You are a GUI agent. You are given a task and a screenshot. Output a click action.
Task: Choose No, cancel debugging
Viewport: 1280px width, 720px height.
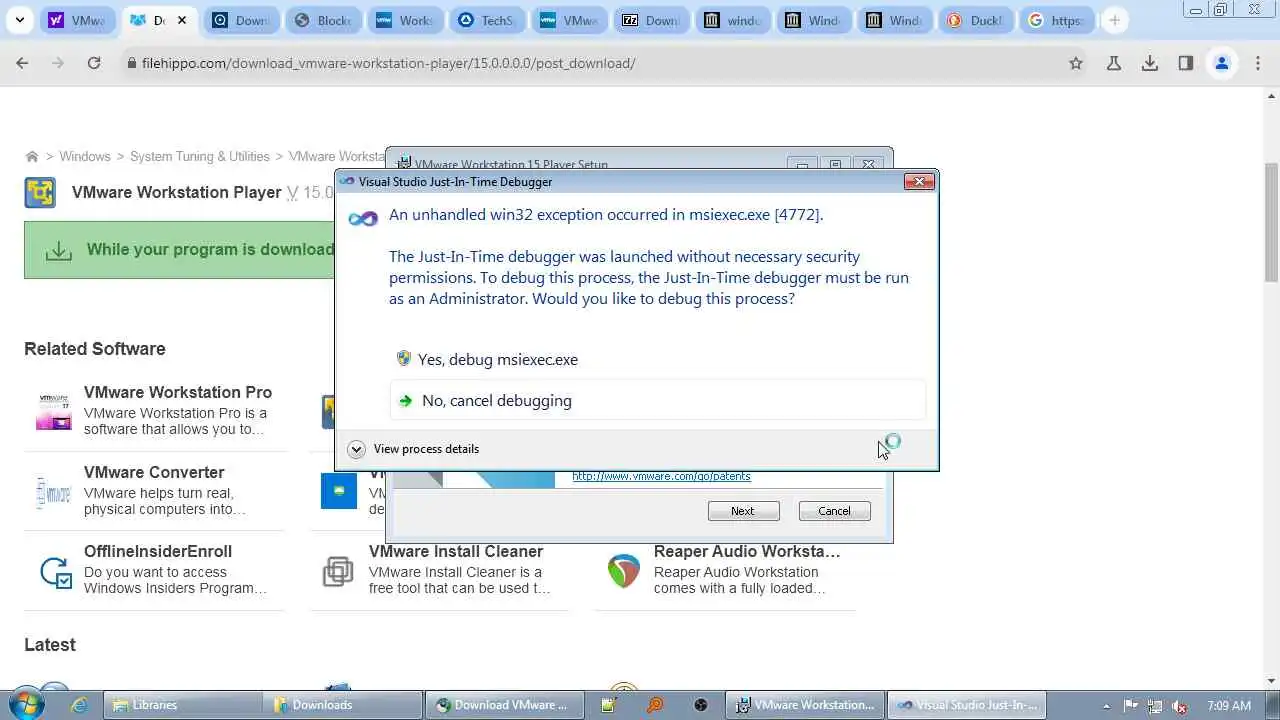pos(658,400)
